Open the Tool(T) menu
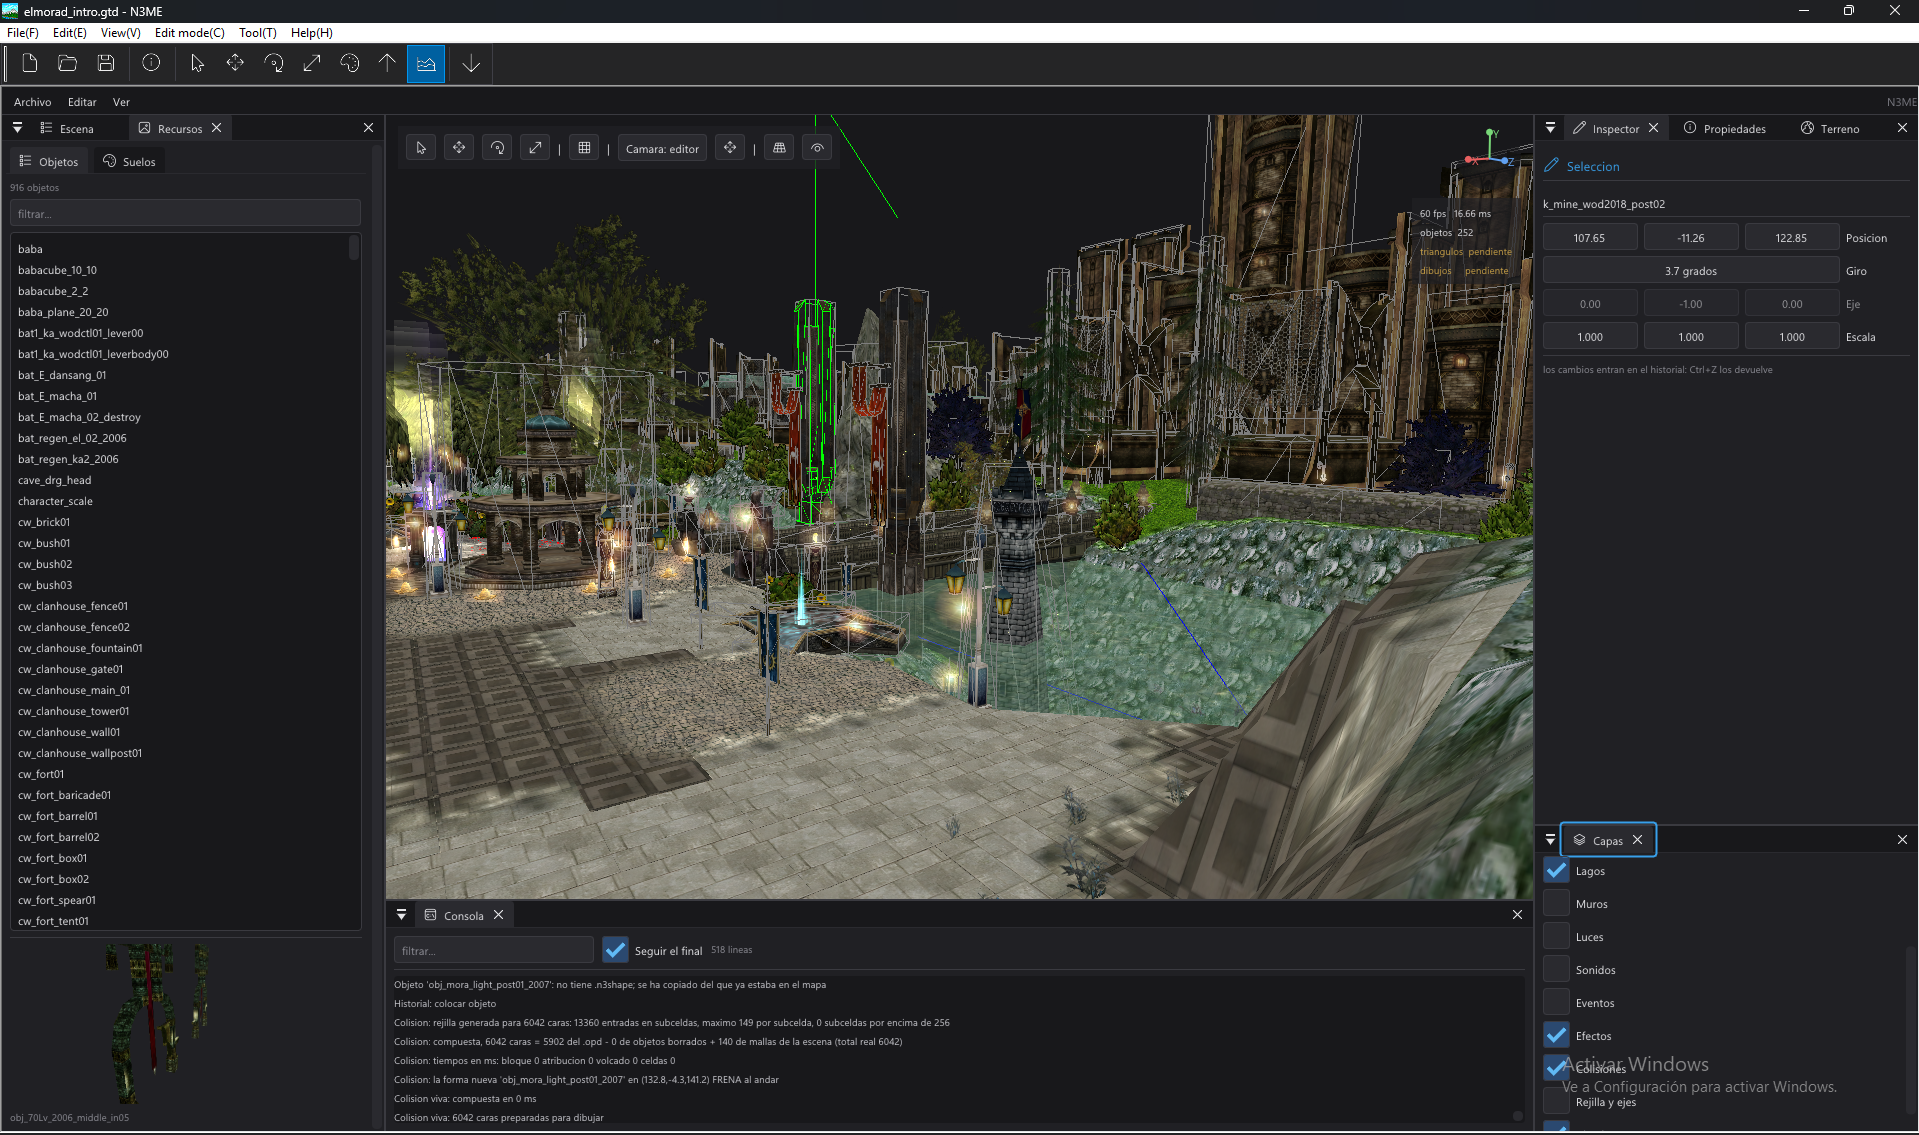The image size is (1919, 1135). pyautogui.click(x=258, y=33)
